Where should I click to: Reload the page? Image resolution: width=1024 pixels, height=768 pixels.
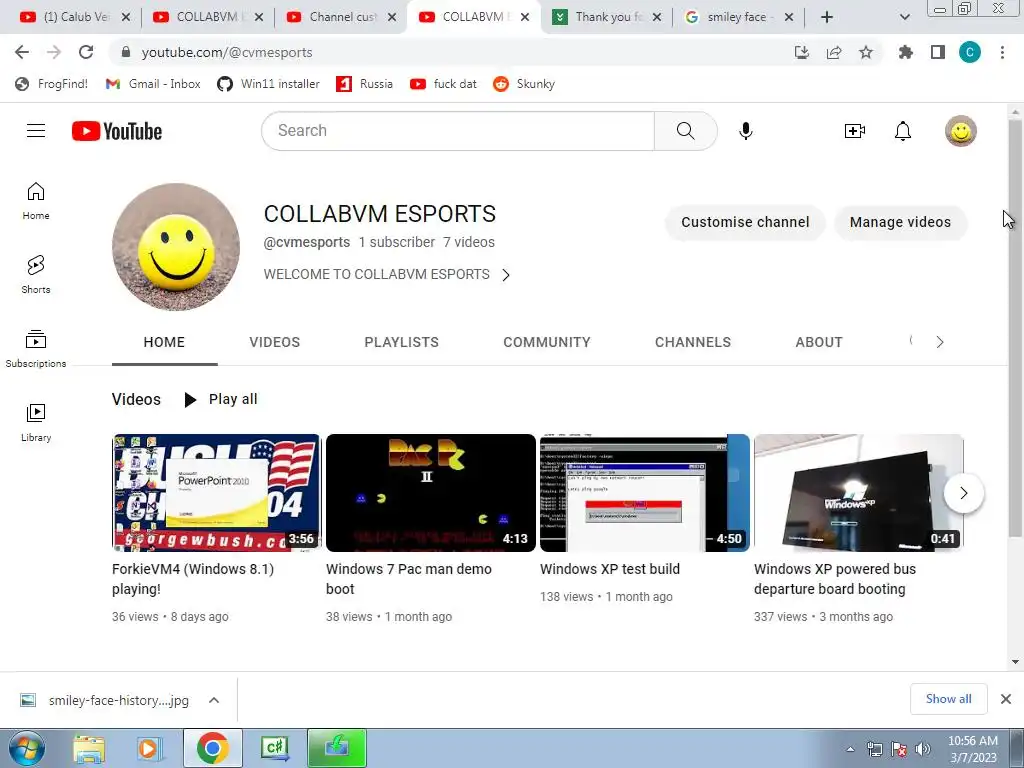[86, 52]
